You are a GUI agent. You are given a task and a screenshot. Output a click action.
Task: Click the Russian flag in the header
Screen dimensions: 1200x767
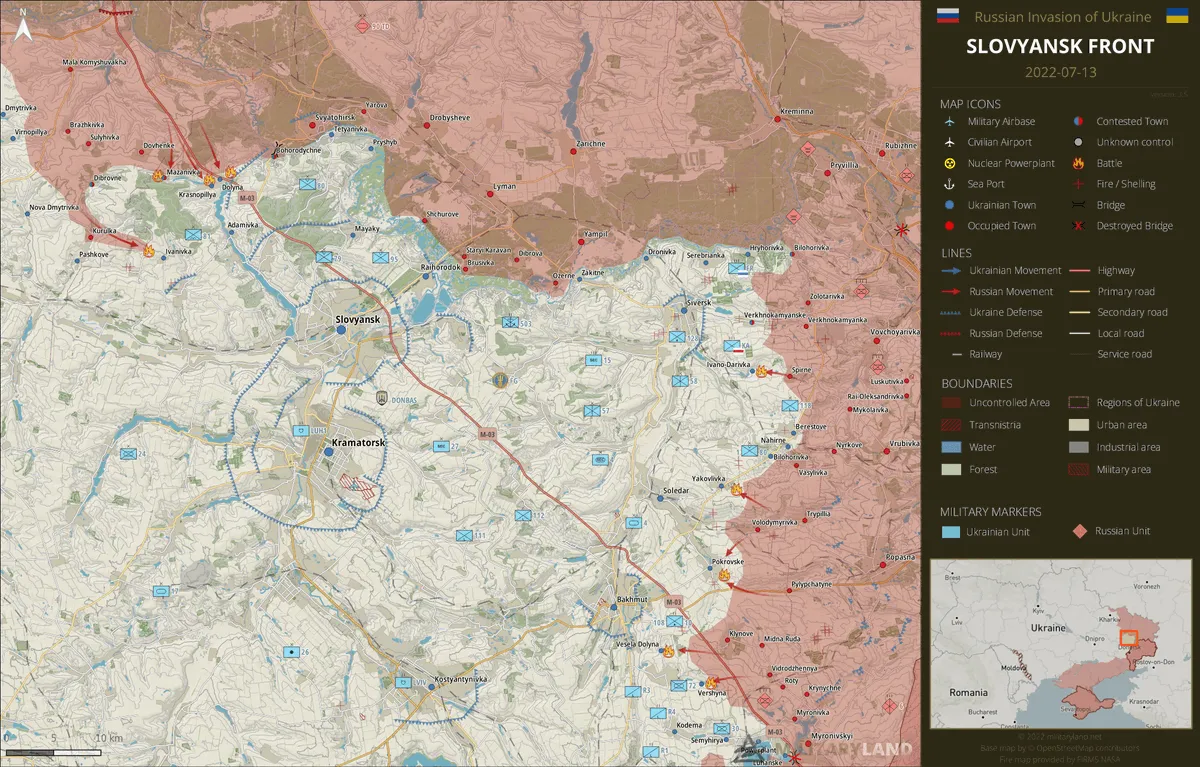947,16
